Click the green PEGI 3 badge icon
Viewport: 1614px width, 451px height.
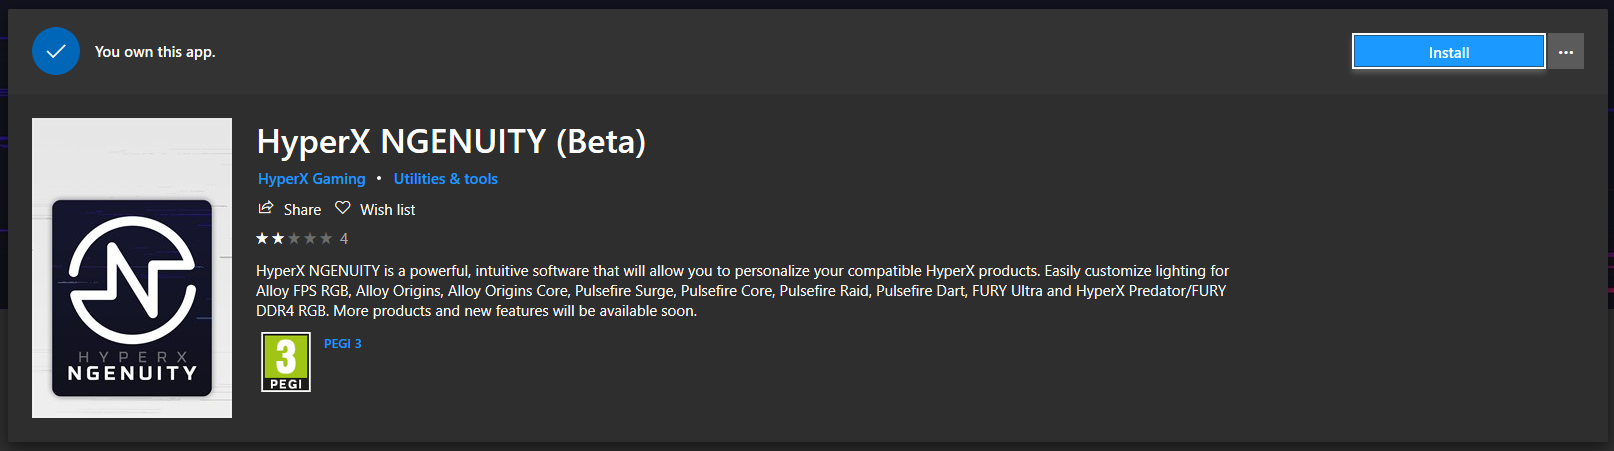286,362
